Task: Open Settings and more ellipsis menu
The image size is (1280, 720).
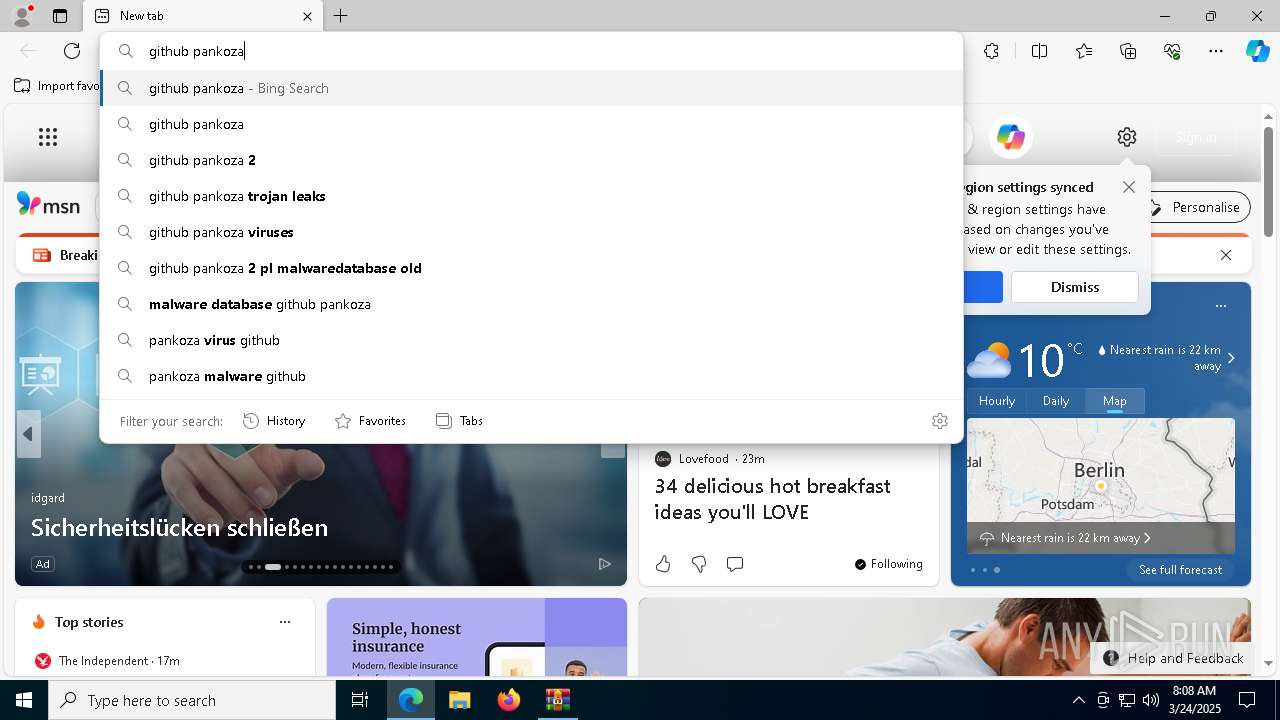Action: pos(1216,51)
